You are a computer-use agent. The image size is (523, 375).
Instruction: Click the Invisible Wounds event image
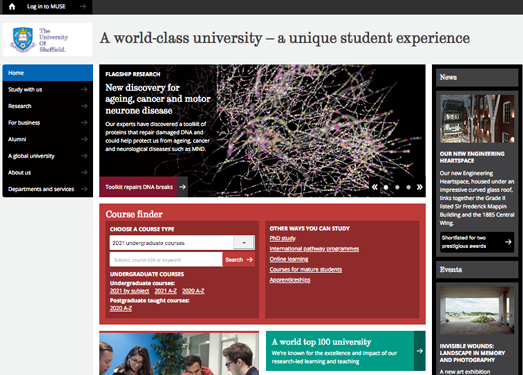[477, 310]
